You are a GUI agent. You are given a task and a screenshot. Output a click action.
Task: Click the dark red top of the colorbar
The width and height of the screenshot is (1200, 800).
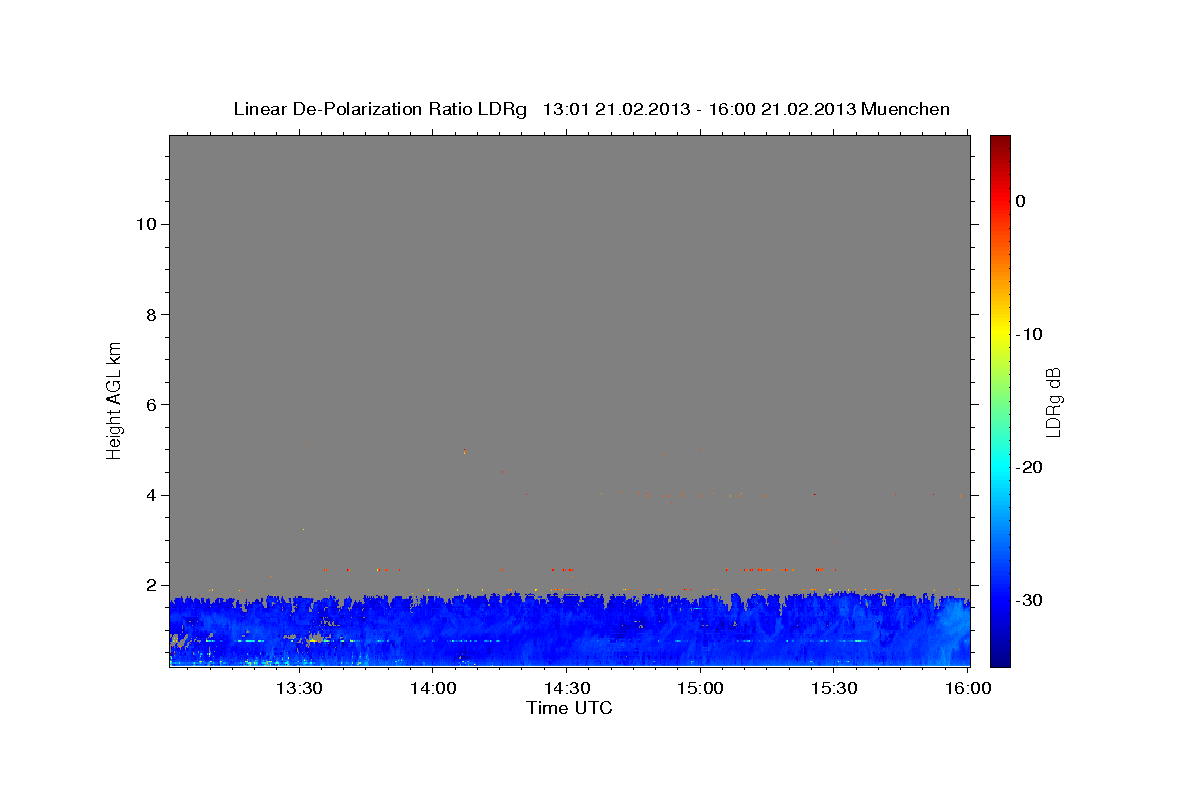(x=1000, y=145)
